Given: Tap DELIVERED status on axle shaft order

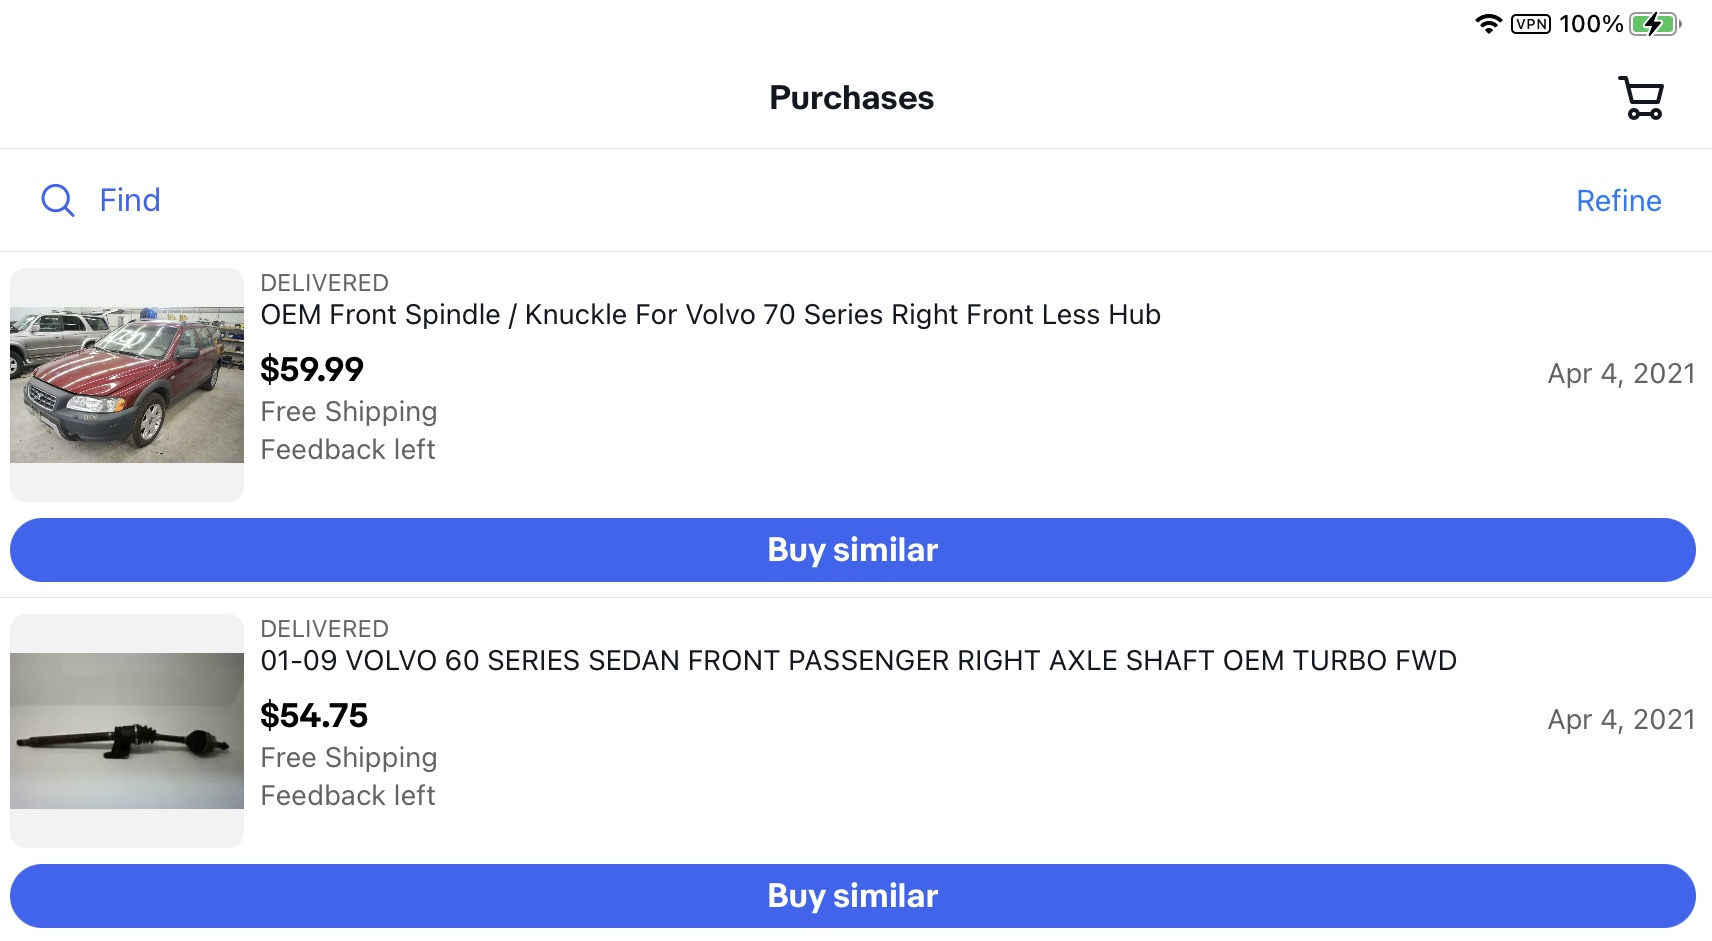Looking at the screenshot, I should (x=324, y=629).
